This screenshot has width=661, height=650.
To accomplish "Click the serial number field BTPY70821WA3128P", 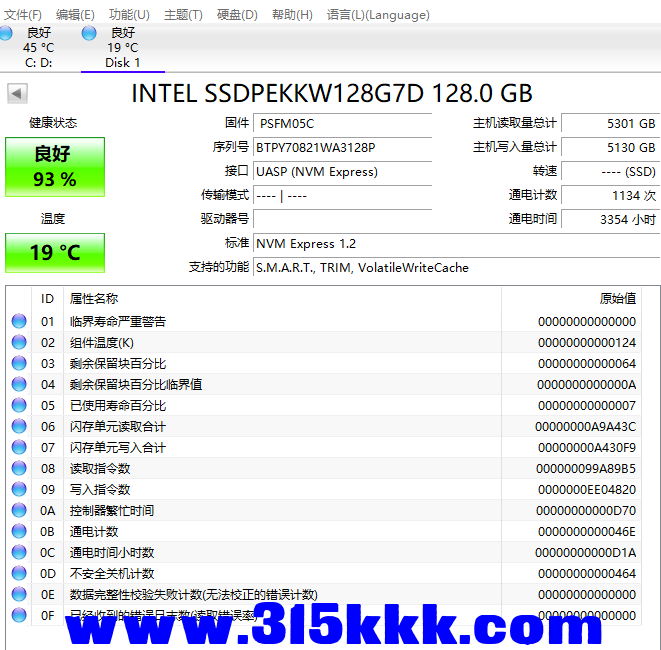I will pos(342,148).
